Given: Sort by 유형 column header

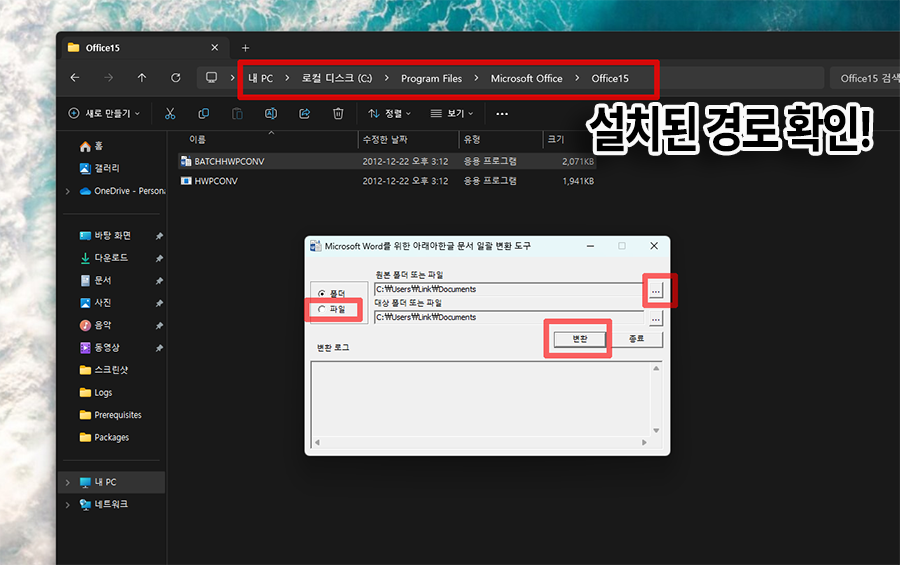Looking at the screenshot, I should click(501, 139).
